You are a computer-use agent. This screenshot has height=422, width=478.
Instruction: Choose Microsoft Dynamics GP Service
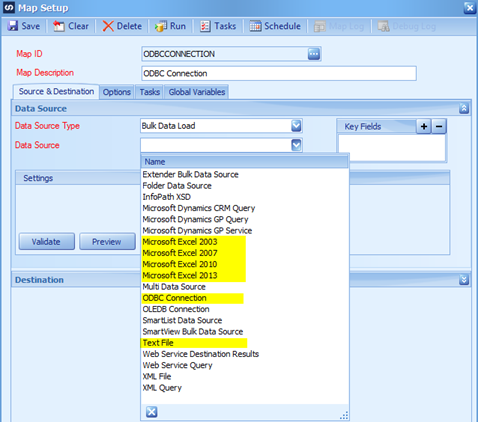coord(245,230)
